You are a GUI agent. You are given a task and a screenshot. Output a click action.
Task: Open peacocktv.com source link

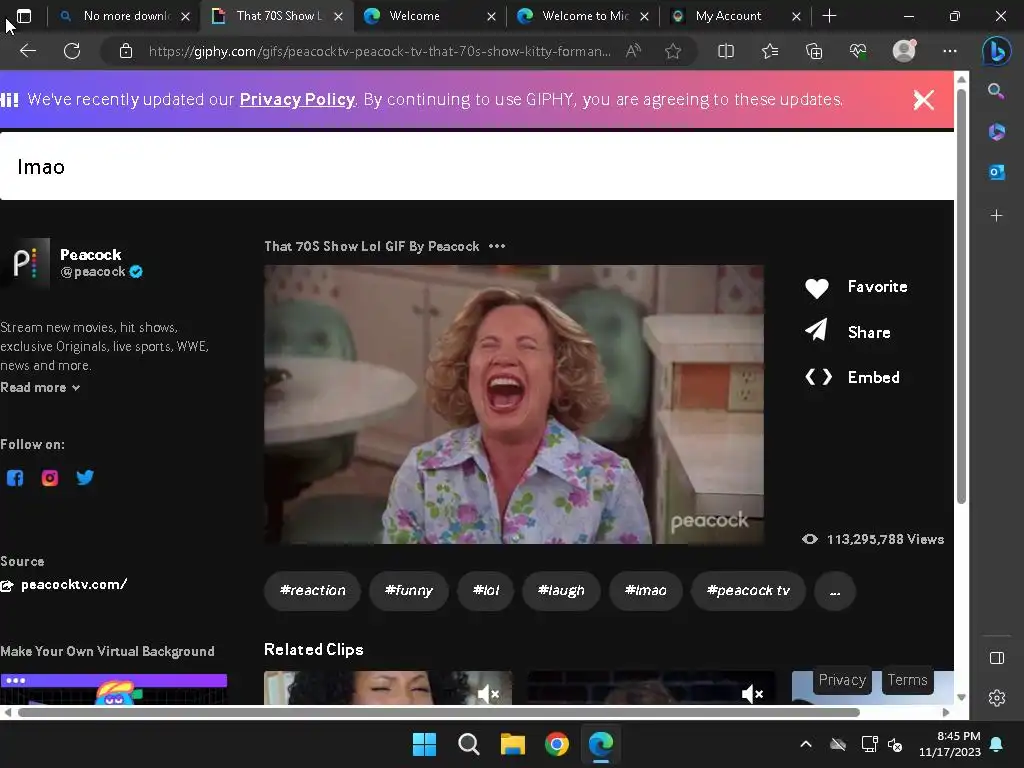tap(74, 584)
